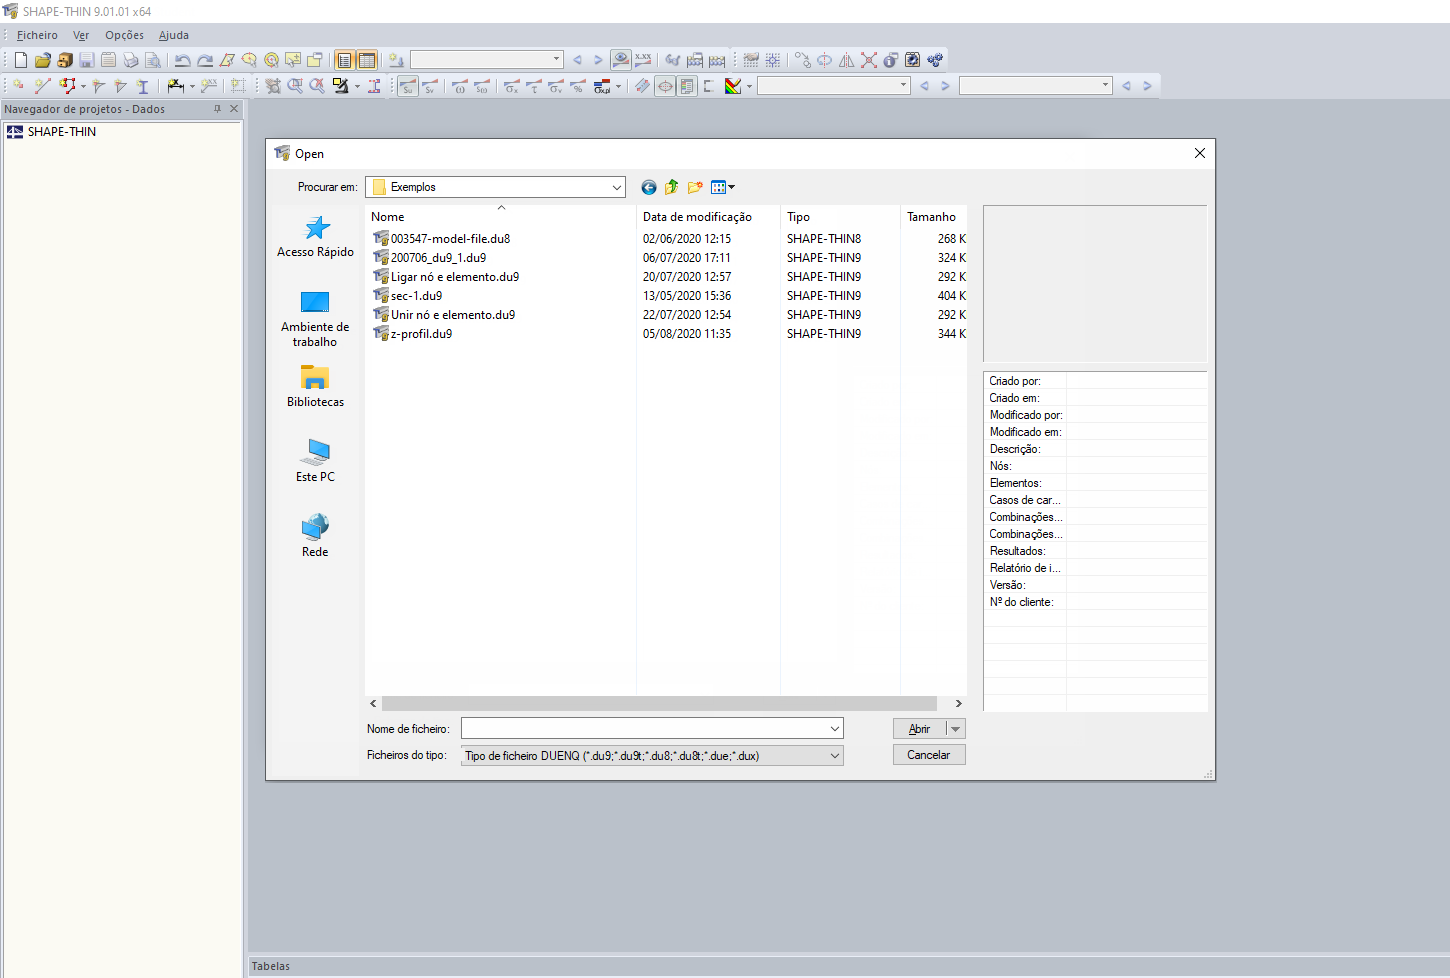Select Este PC in the places bar
Screen dimensions: 1450x978
click(x=315, y=461)
